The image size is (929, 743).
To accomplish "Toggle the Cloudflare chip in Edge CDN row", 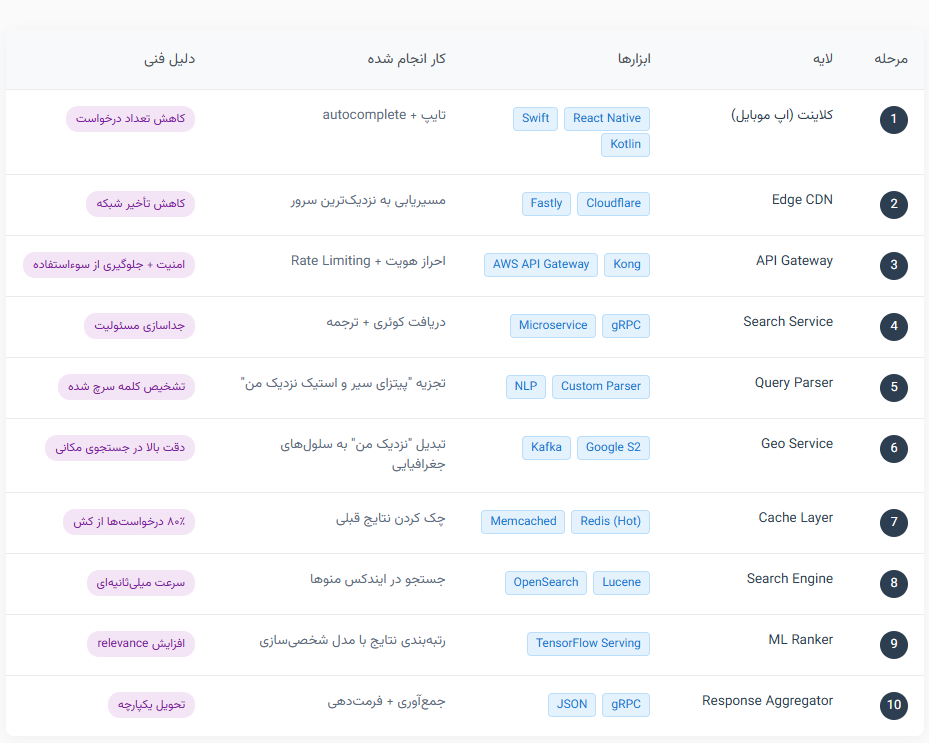I will coord(613,203).
